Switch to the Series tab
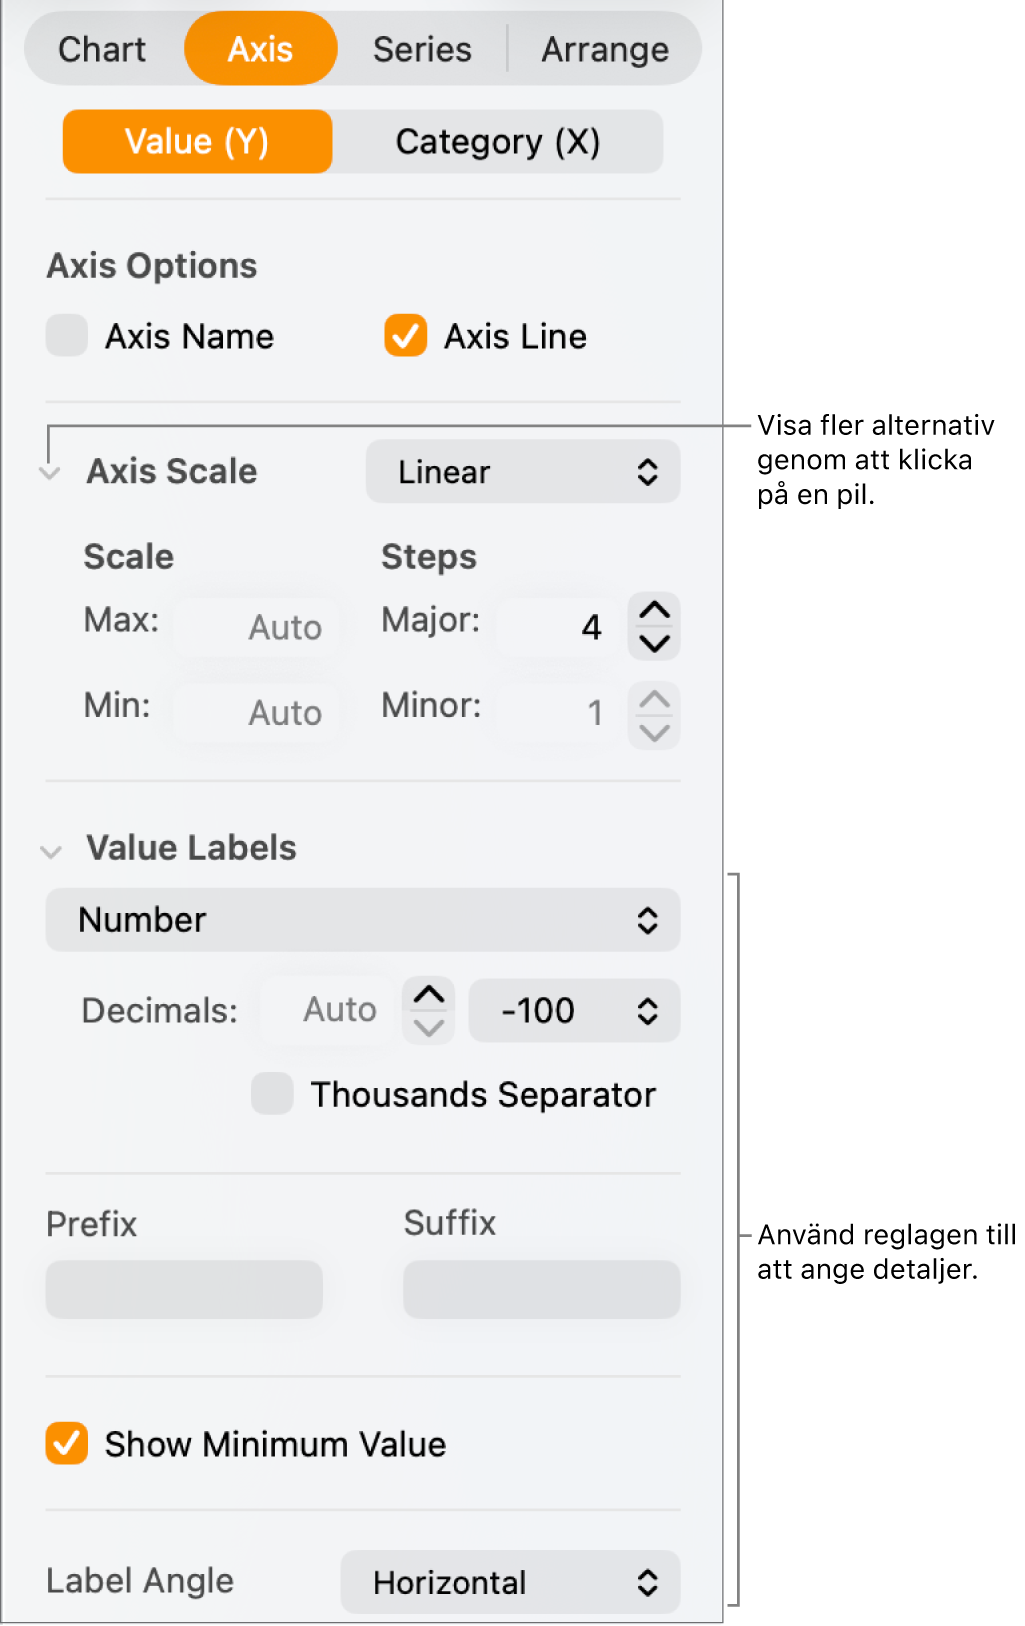The width and height of the screenshot is (1025, 1626). coord(422,49)
